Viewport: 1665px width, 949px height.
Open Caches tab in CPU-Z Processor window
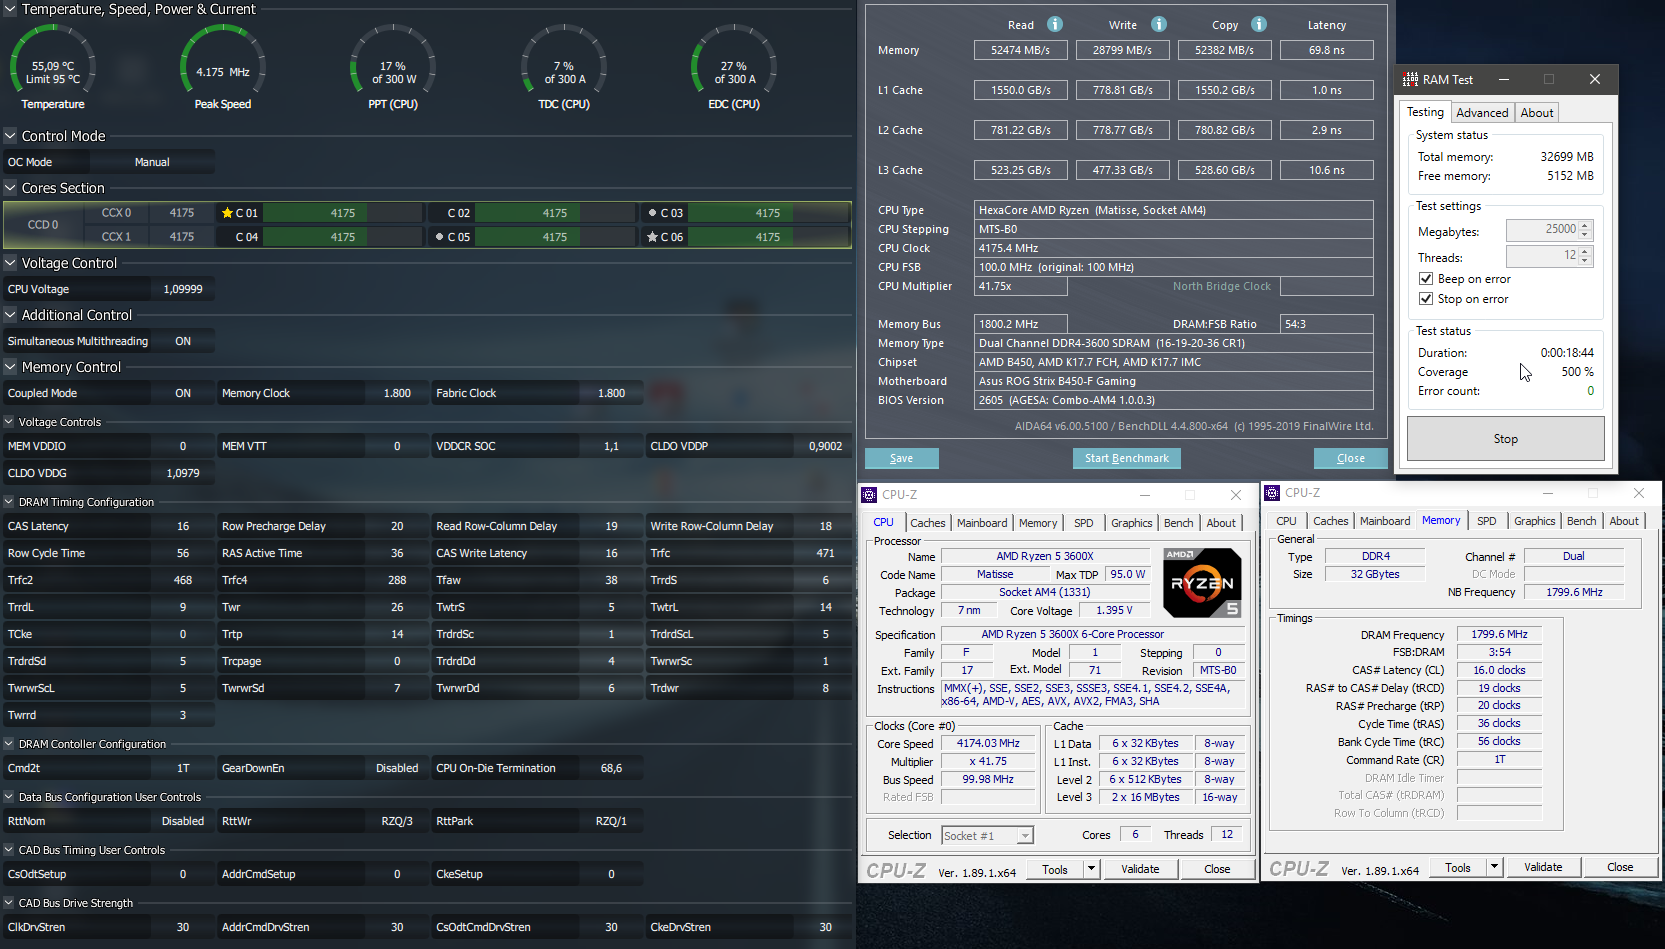click(x=927, y=523)
